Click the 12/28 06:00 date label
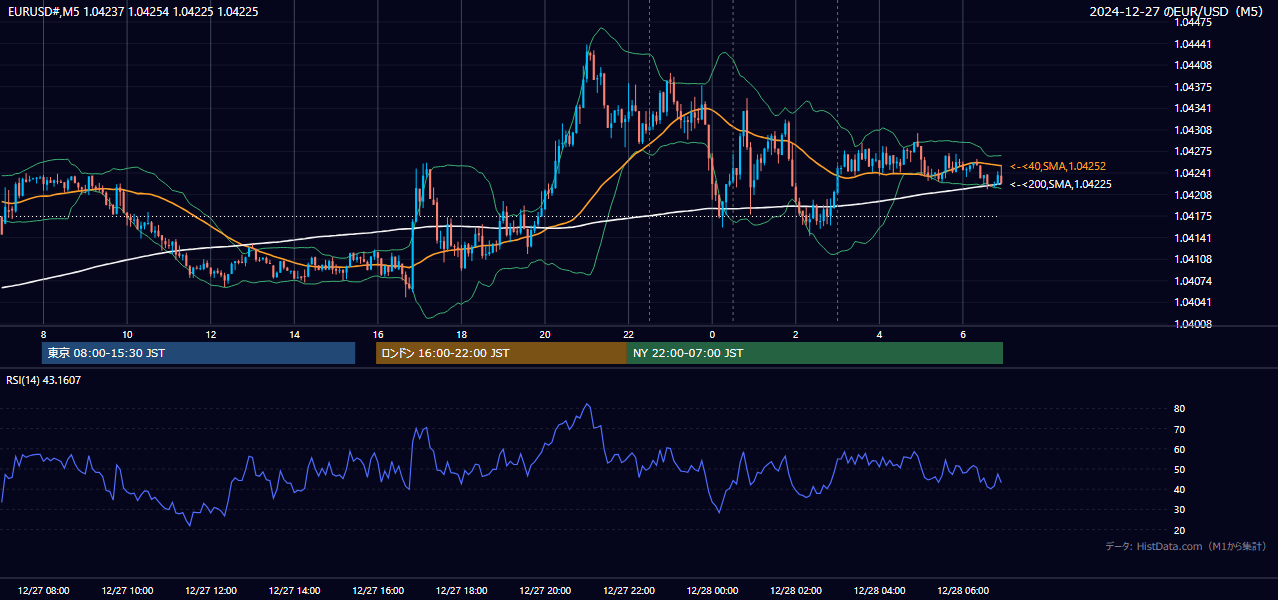This screenshot has height=600, width=1278. (x=962, y=591)
